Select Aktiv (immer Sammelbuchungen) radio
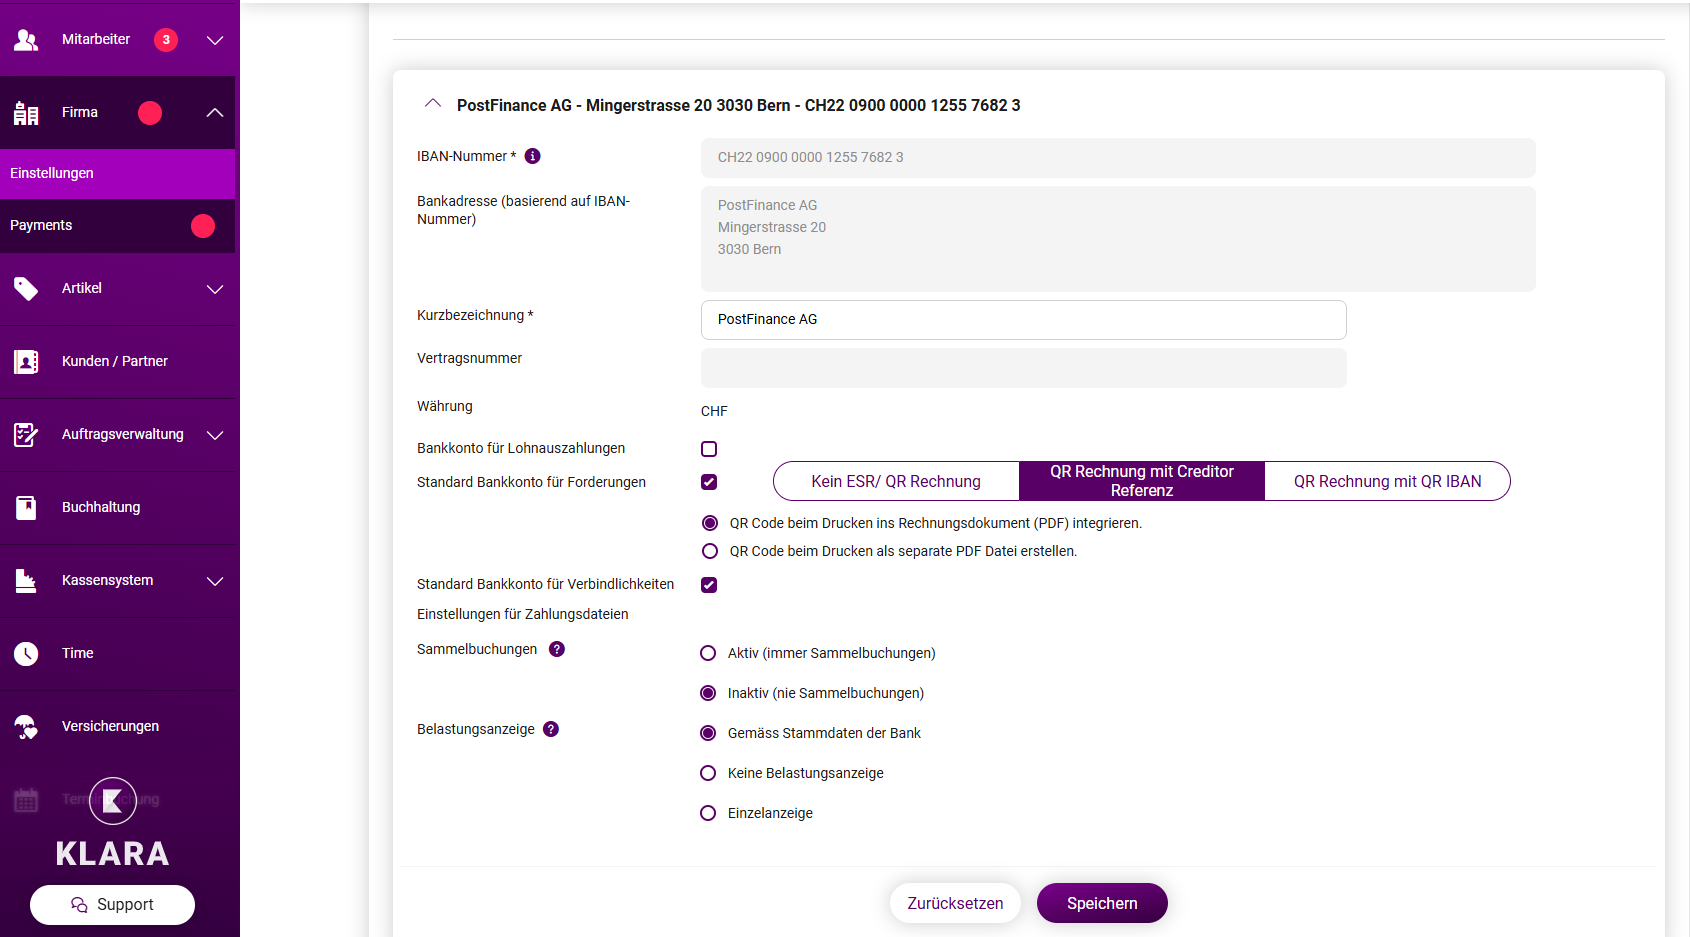 [x=708, y=653]
